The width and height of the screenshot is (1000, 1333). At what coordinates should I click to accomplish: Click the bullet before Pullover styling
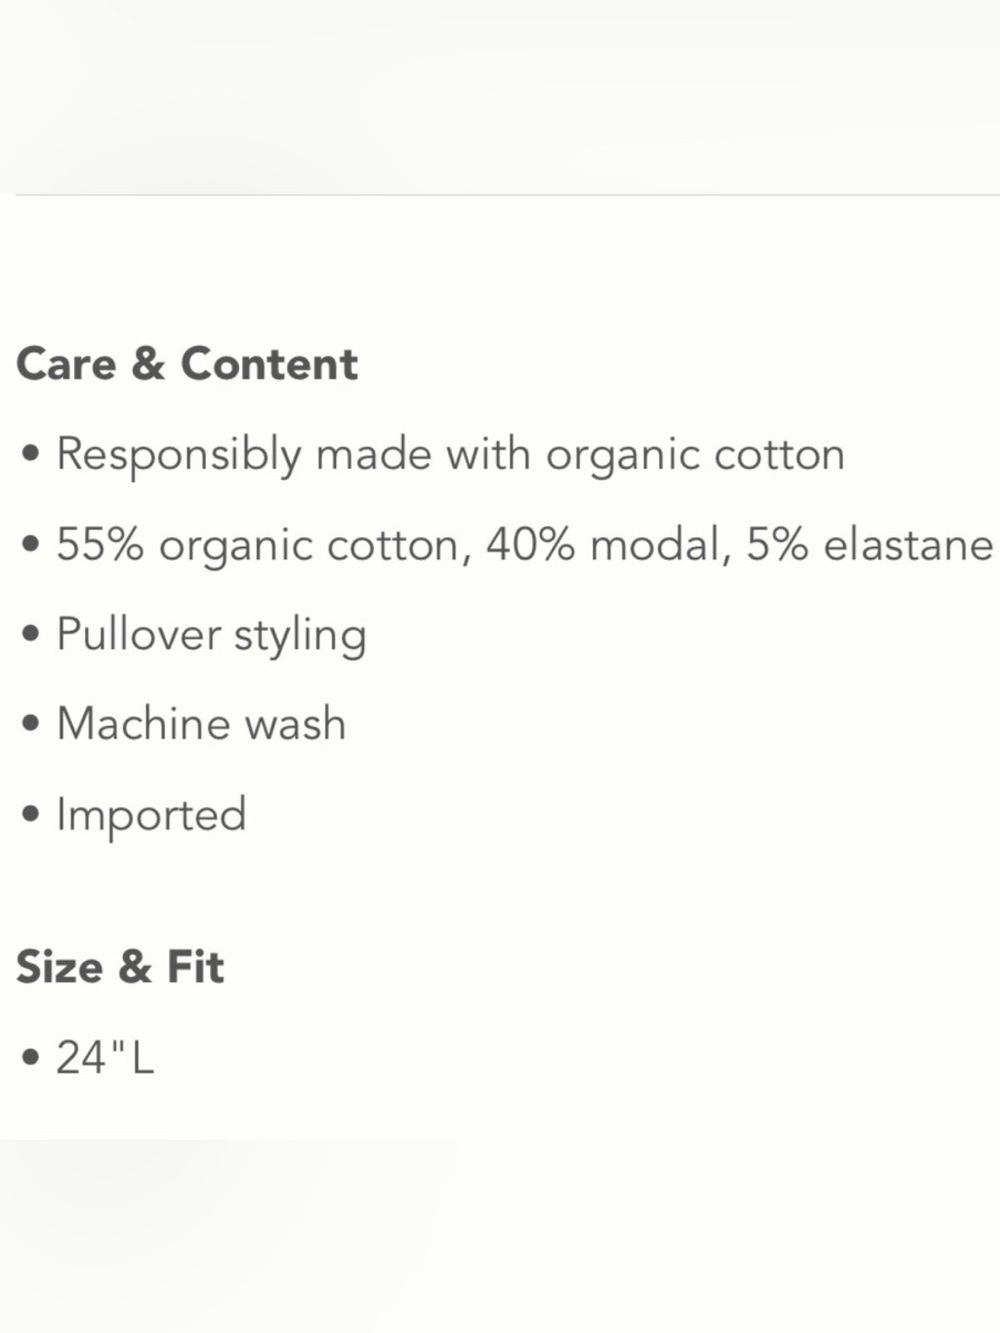click(32, 636)
